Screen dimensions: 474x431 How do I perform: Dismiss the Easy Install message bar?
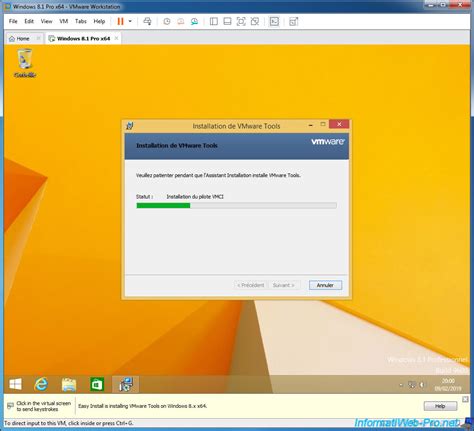(465, 399)
